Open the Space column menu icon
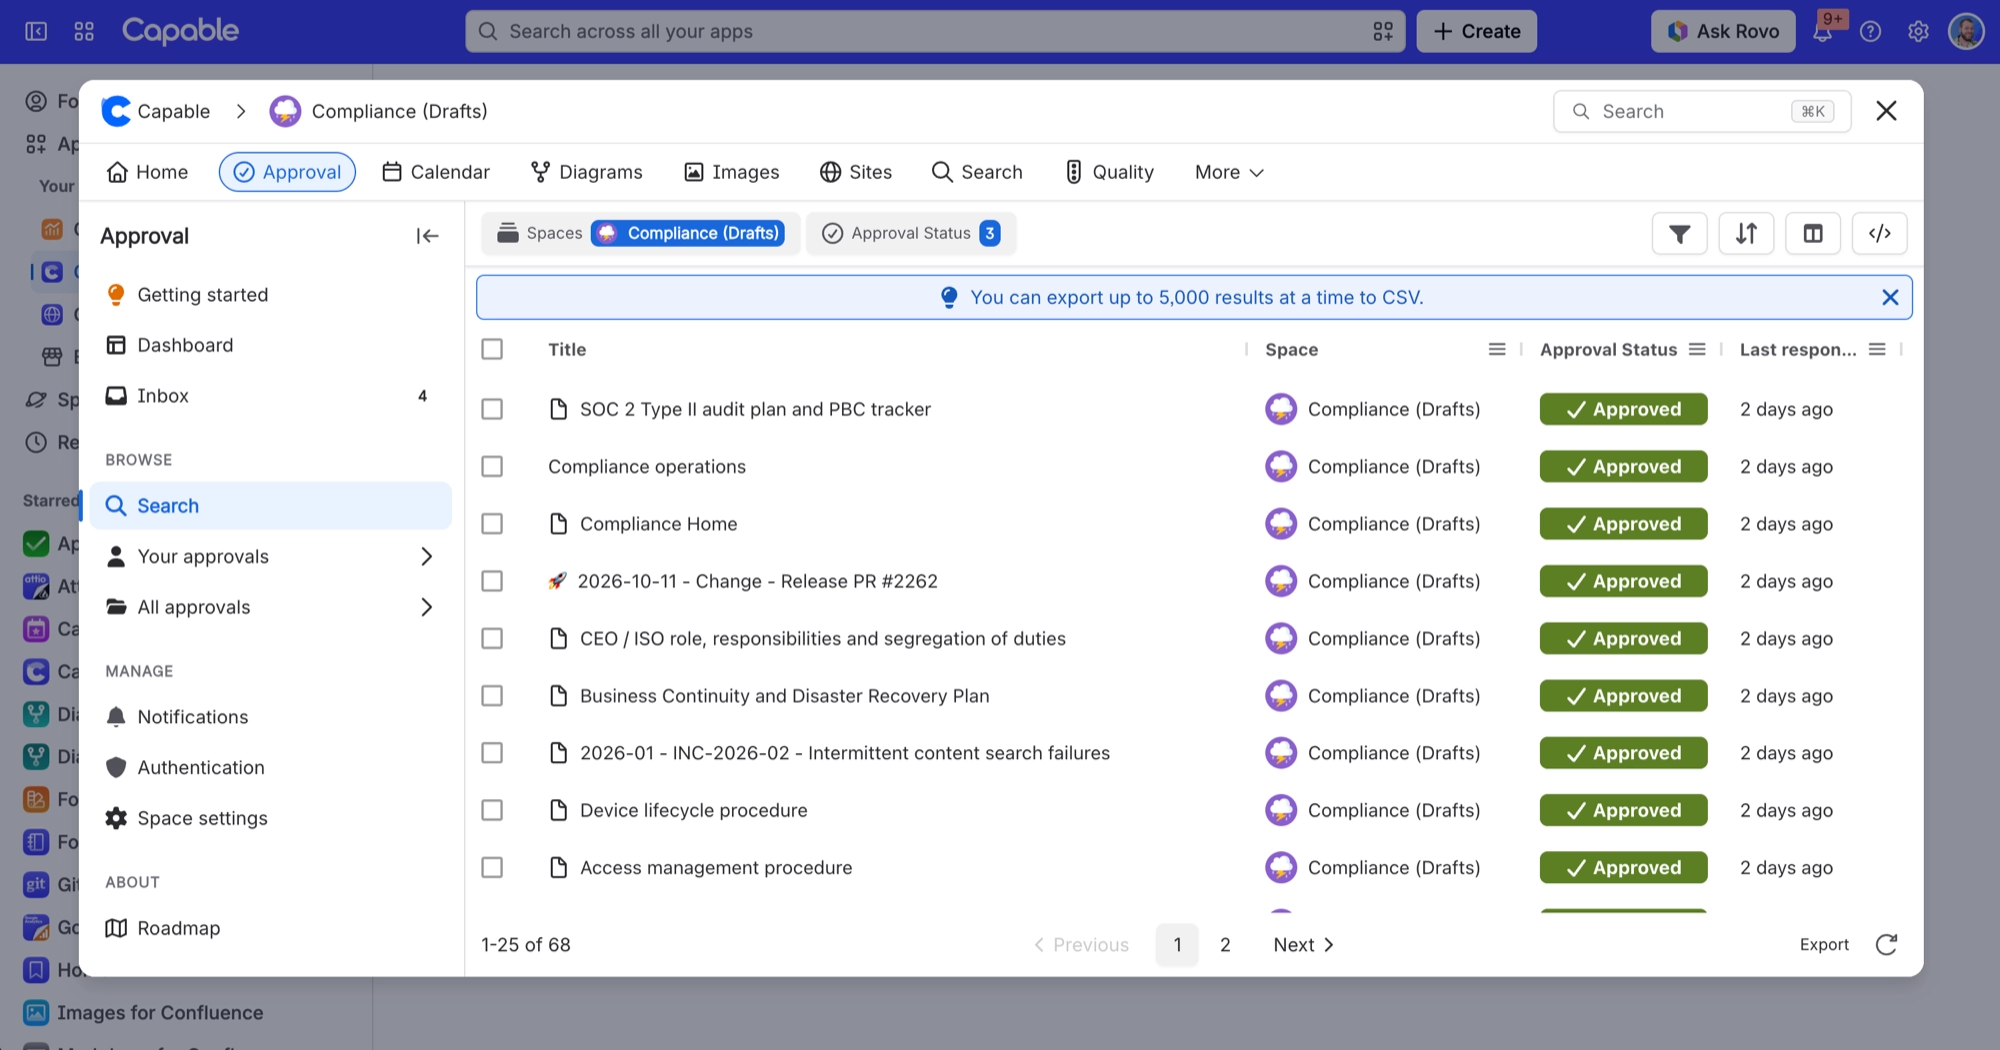 coord(1497,350)
